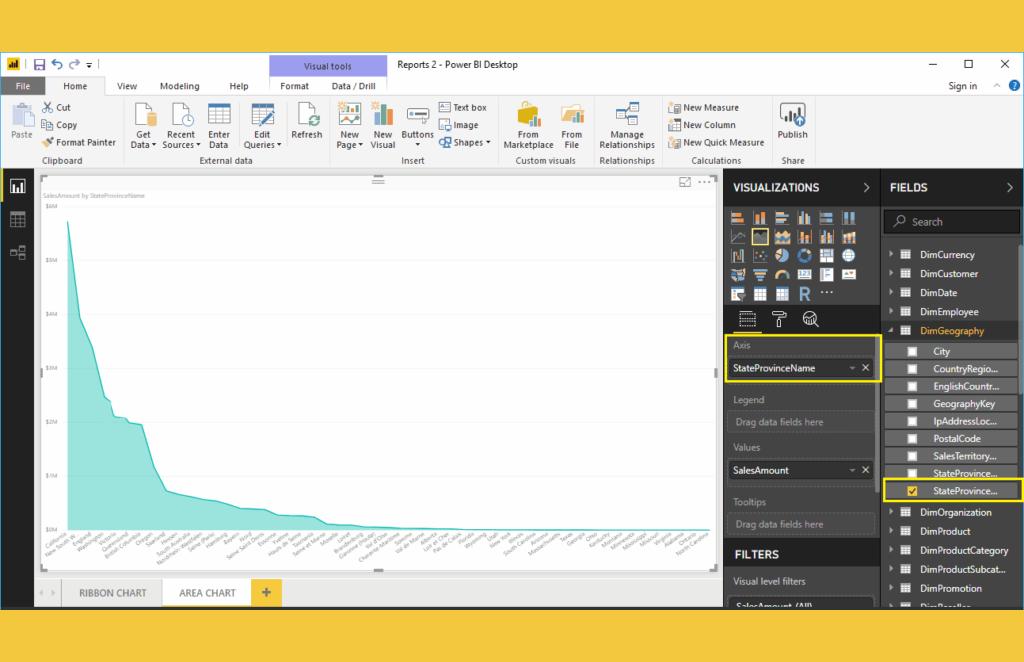Select the Gauge visualization icon

tap(782, 275)
